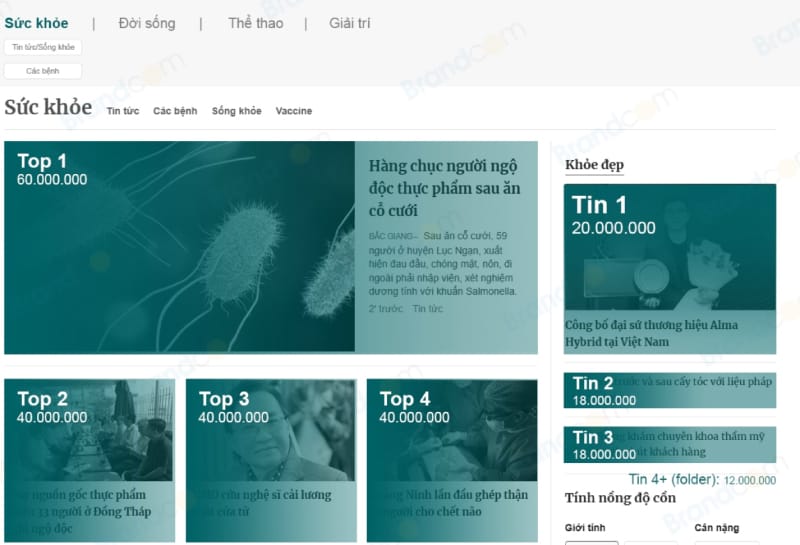The width and height of the screenshot is (800, 545).
Task: Click the Các bệnh link in section sub-menu
Action: click(x=175, y=111)
